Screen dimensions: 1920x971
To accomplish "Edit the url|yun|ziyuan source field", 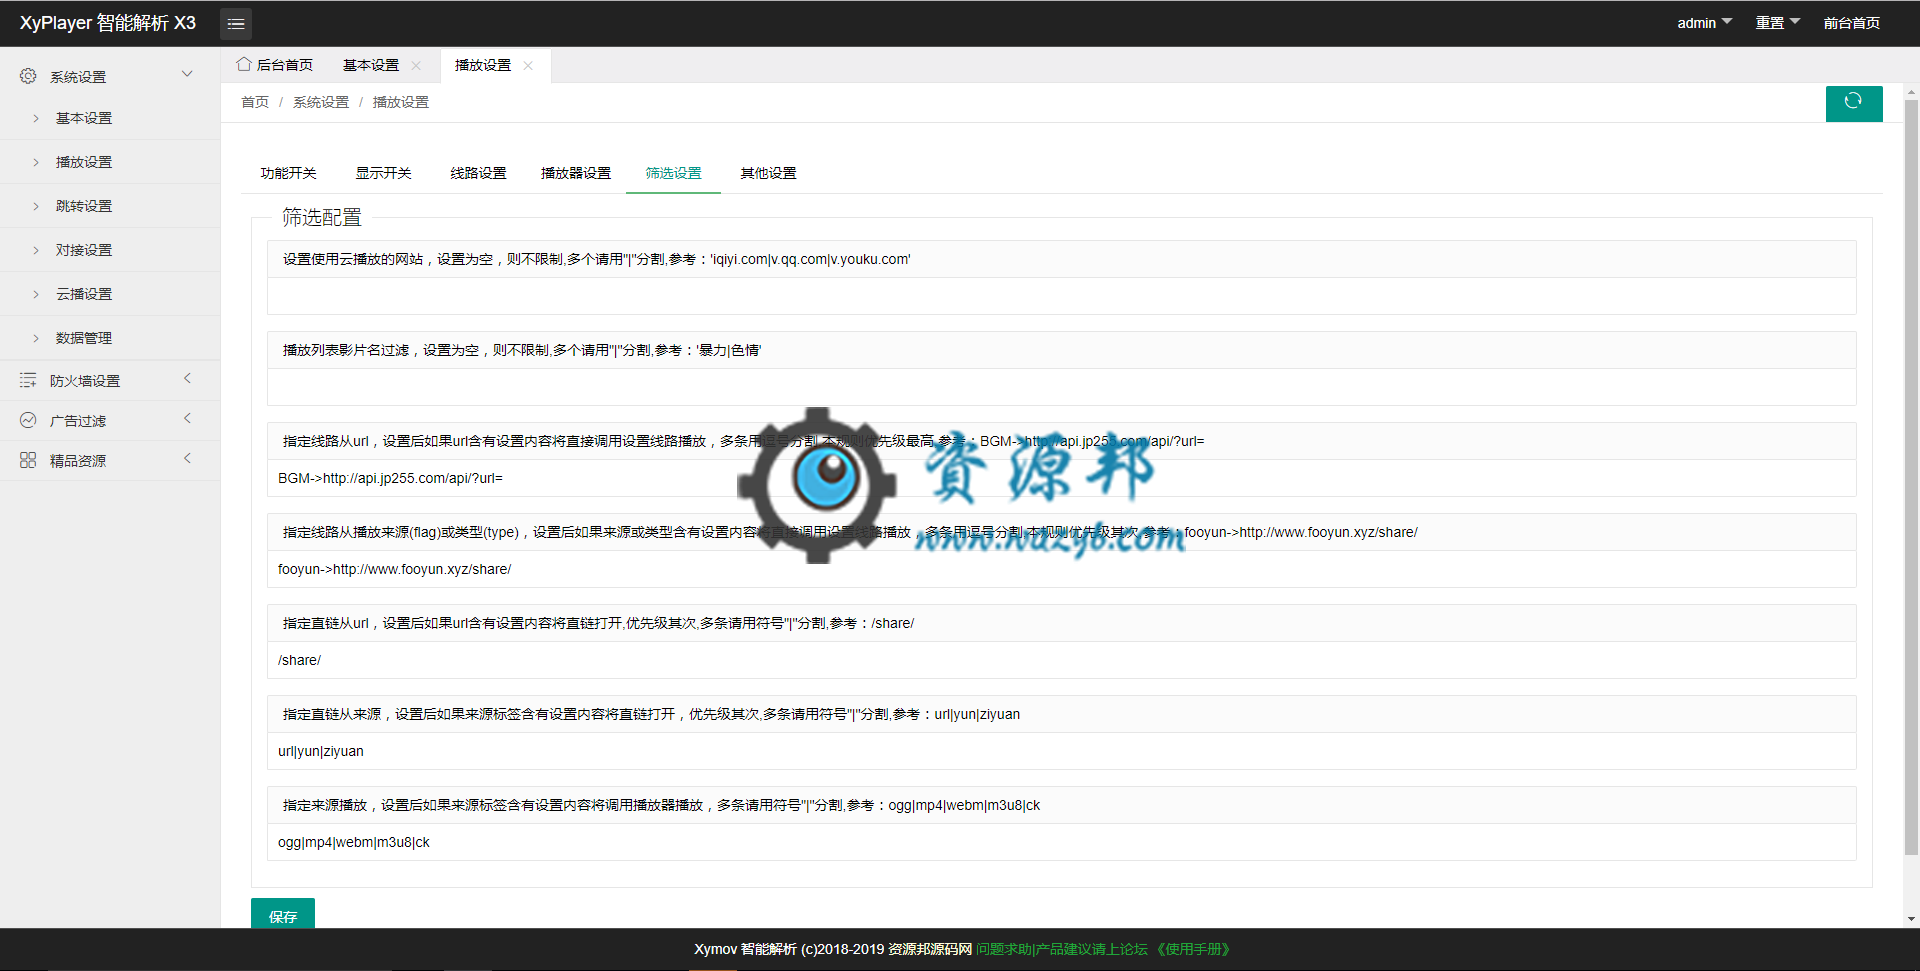I will click(x=1061, y=751).
